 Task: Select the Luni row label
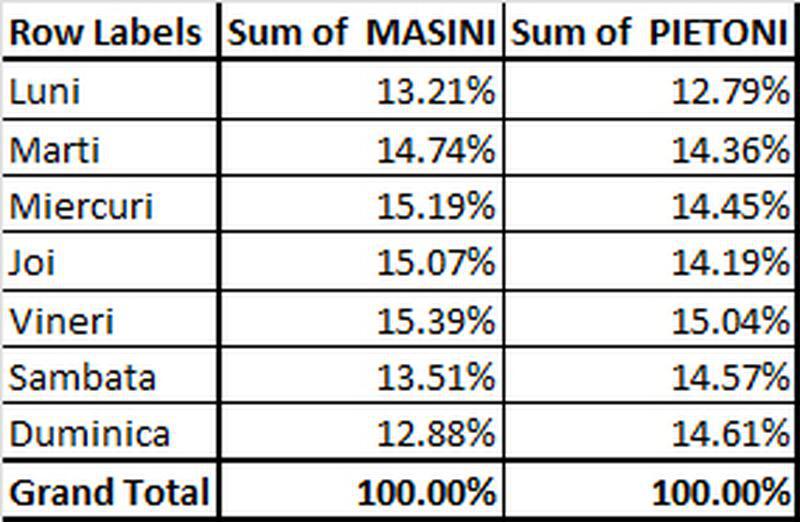[110, 92]
